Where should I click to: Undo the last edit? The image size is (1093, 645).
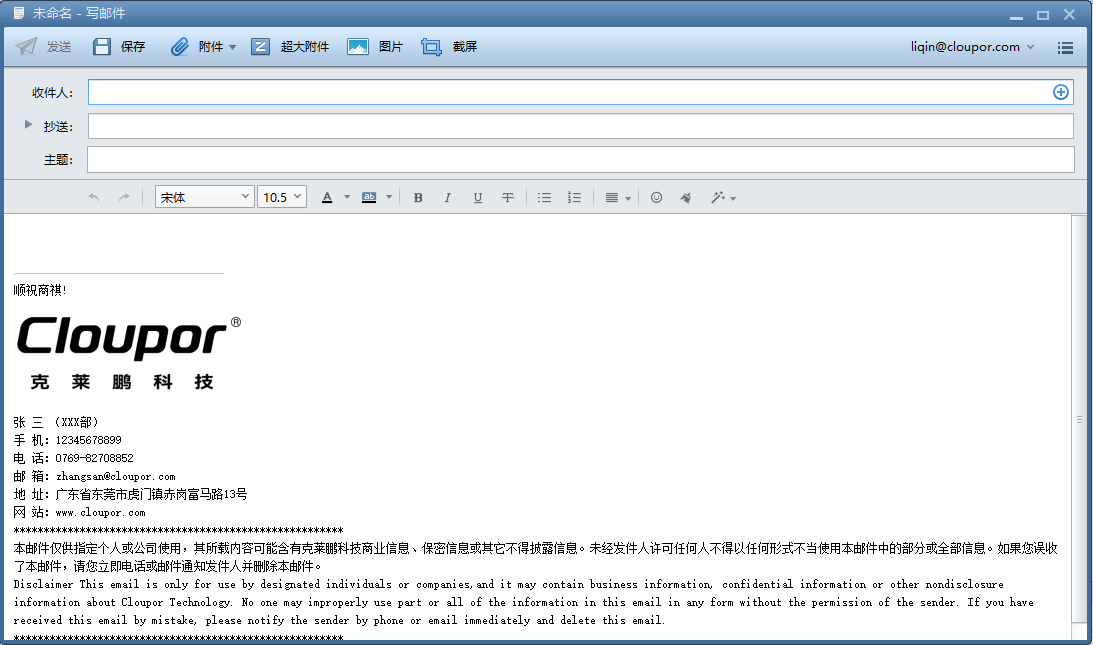click(93, 197)
